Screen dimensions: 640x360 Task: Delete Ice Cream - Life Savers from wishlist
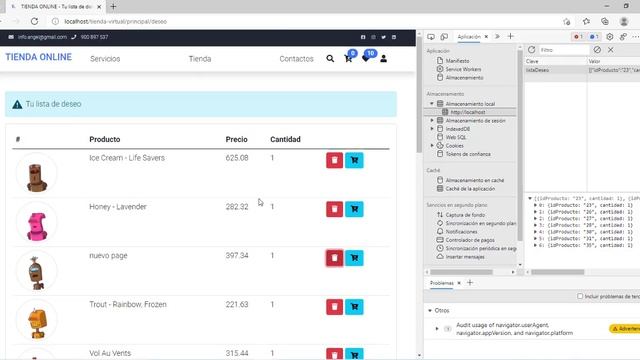pyautogui.click(x=334, y=160)
